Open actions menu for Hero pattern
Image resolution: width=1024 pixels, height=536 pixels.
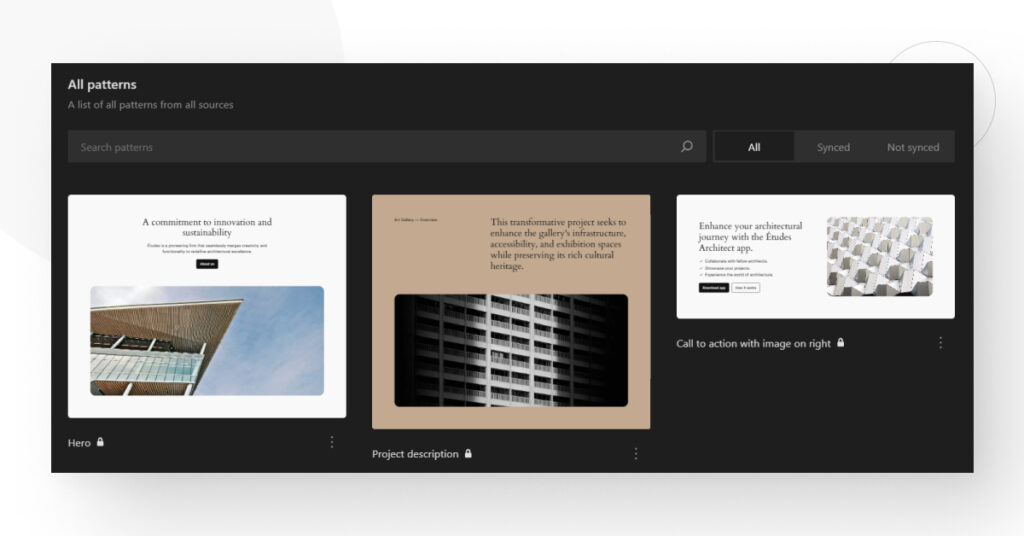coord(332,442)
